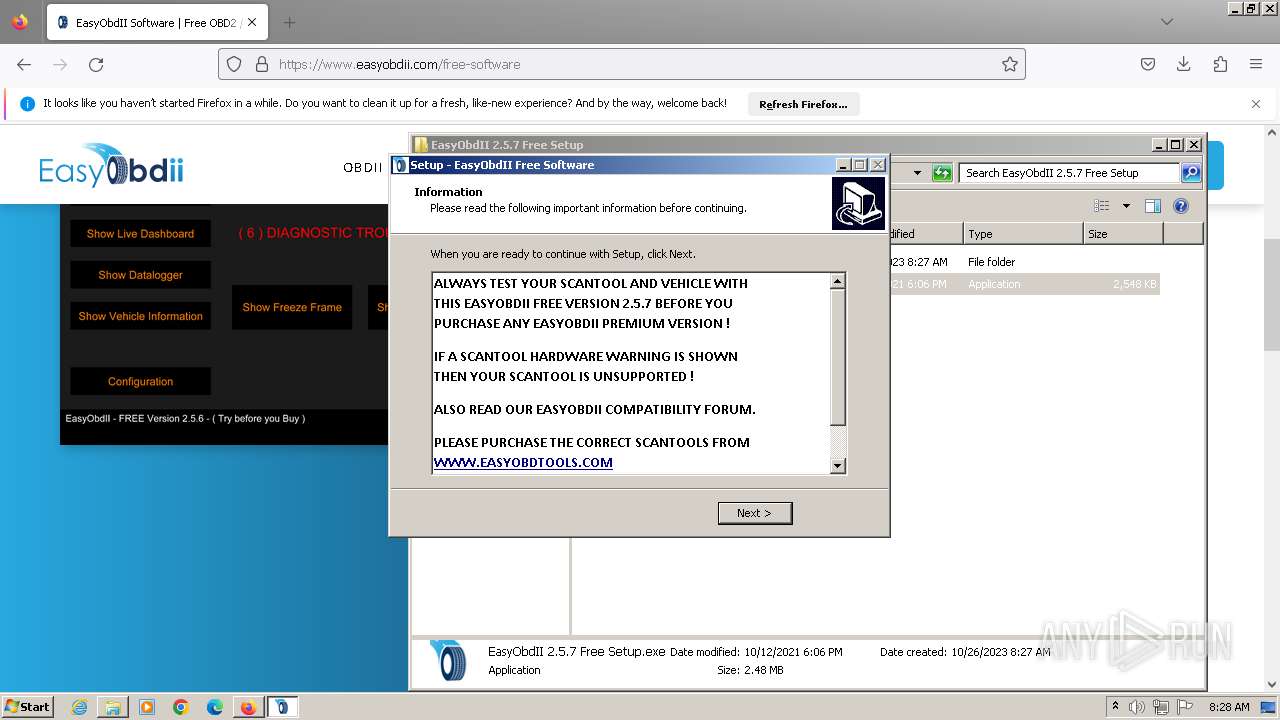
Task: Click the taskbar clock showing 8:28 AM
Action: [x=1229, y=706]
